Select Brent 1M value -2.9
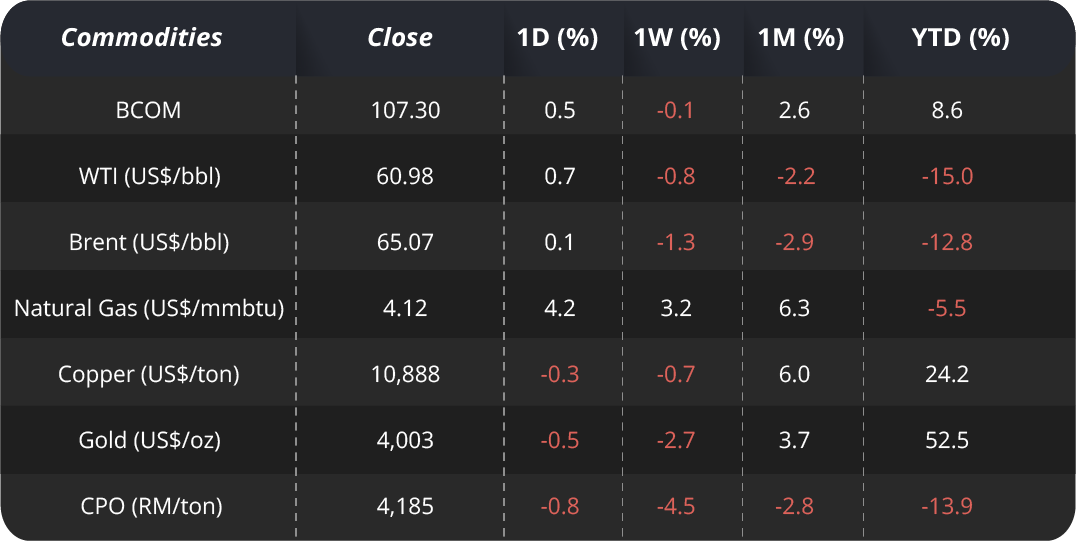 point(796,242)
